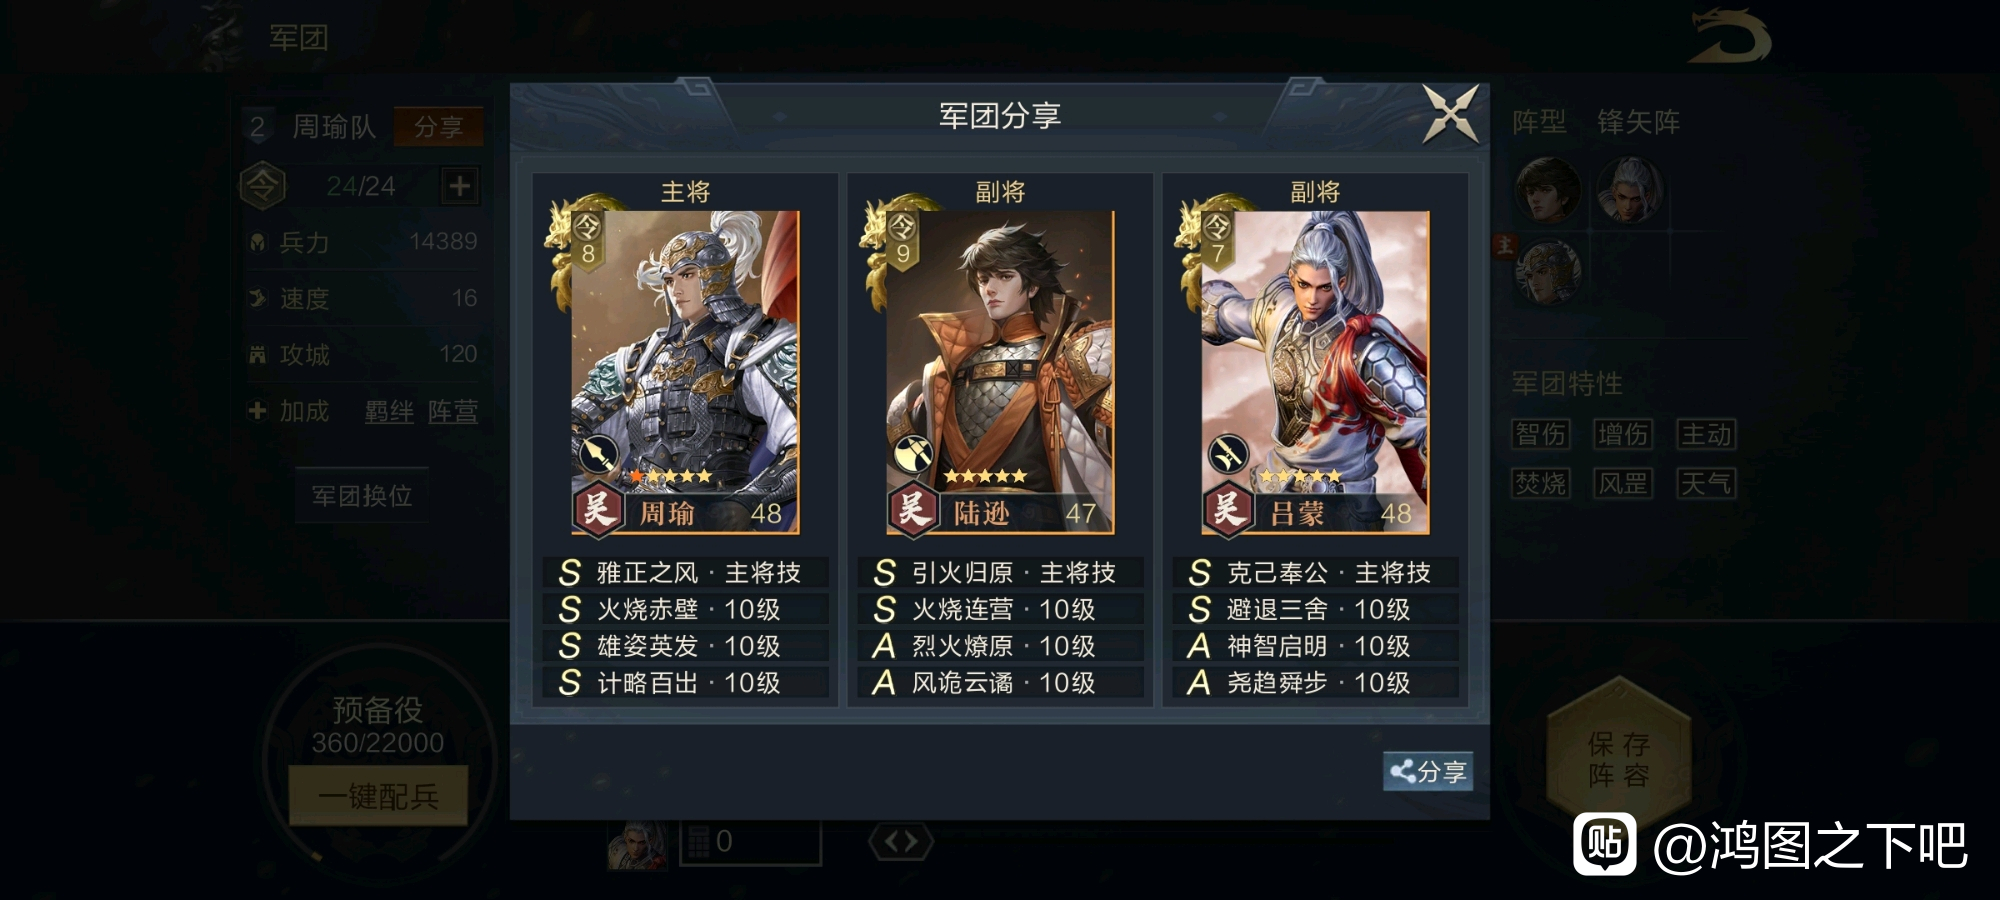
Task: Click the 吕蒙 sword troop-type icon
Action: pos(1228,455)
